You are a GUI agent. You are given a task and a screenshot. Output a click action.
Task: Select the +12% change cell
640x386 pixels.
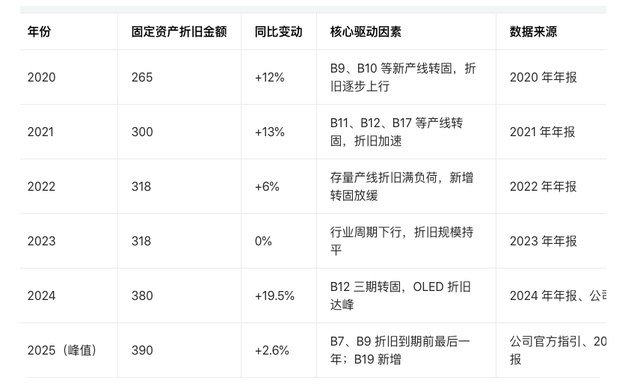(269, 77)
